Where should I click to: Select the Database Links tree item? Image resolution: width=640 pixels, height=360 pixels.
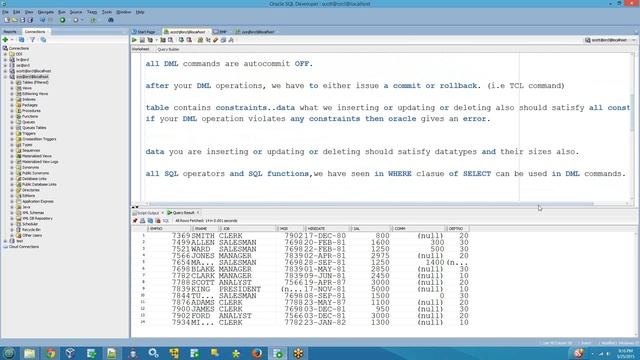pyautogui.click(x=34, y=179)
